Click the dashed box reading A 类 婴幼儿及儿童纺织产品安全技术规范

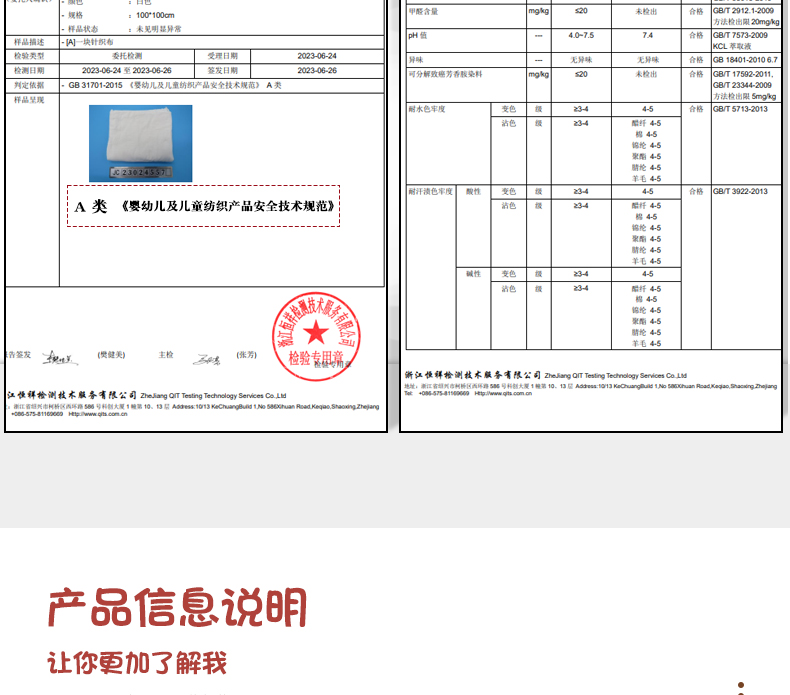coord(204,206)
